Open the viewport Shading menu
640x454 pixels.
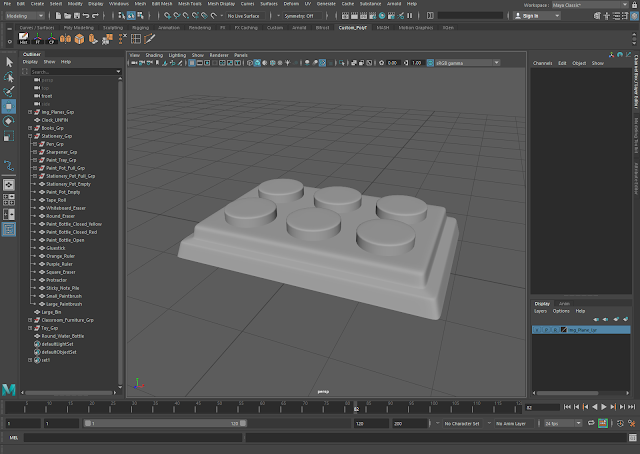154,55
